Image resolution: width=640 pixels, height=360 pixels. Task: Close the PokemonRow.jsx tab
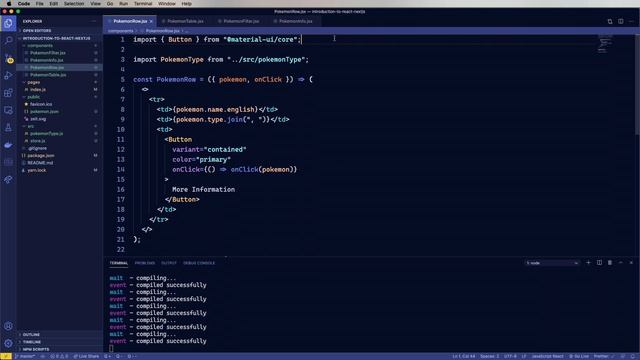pos(151,21)
